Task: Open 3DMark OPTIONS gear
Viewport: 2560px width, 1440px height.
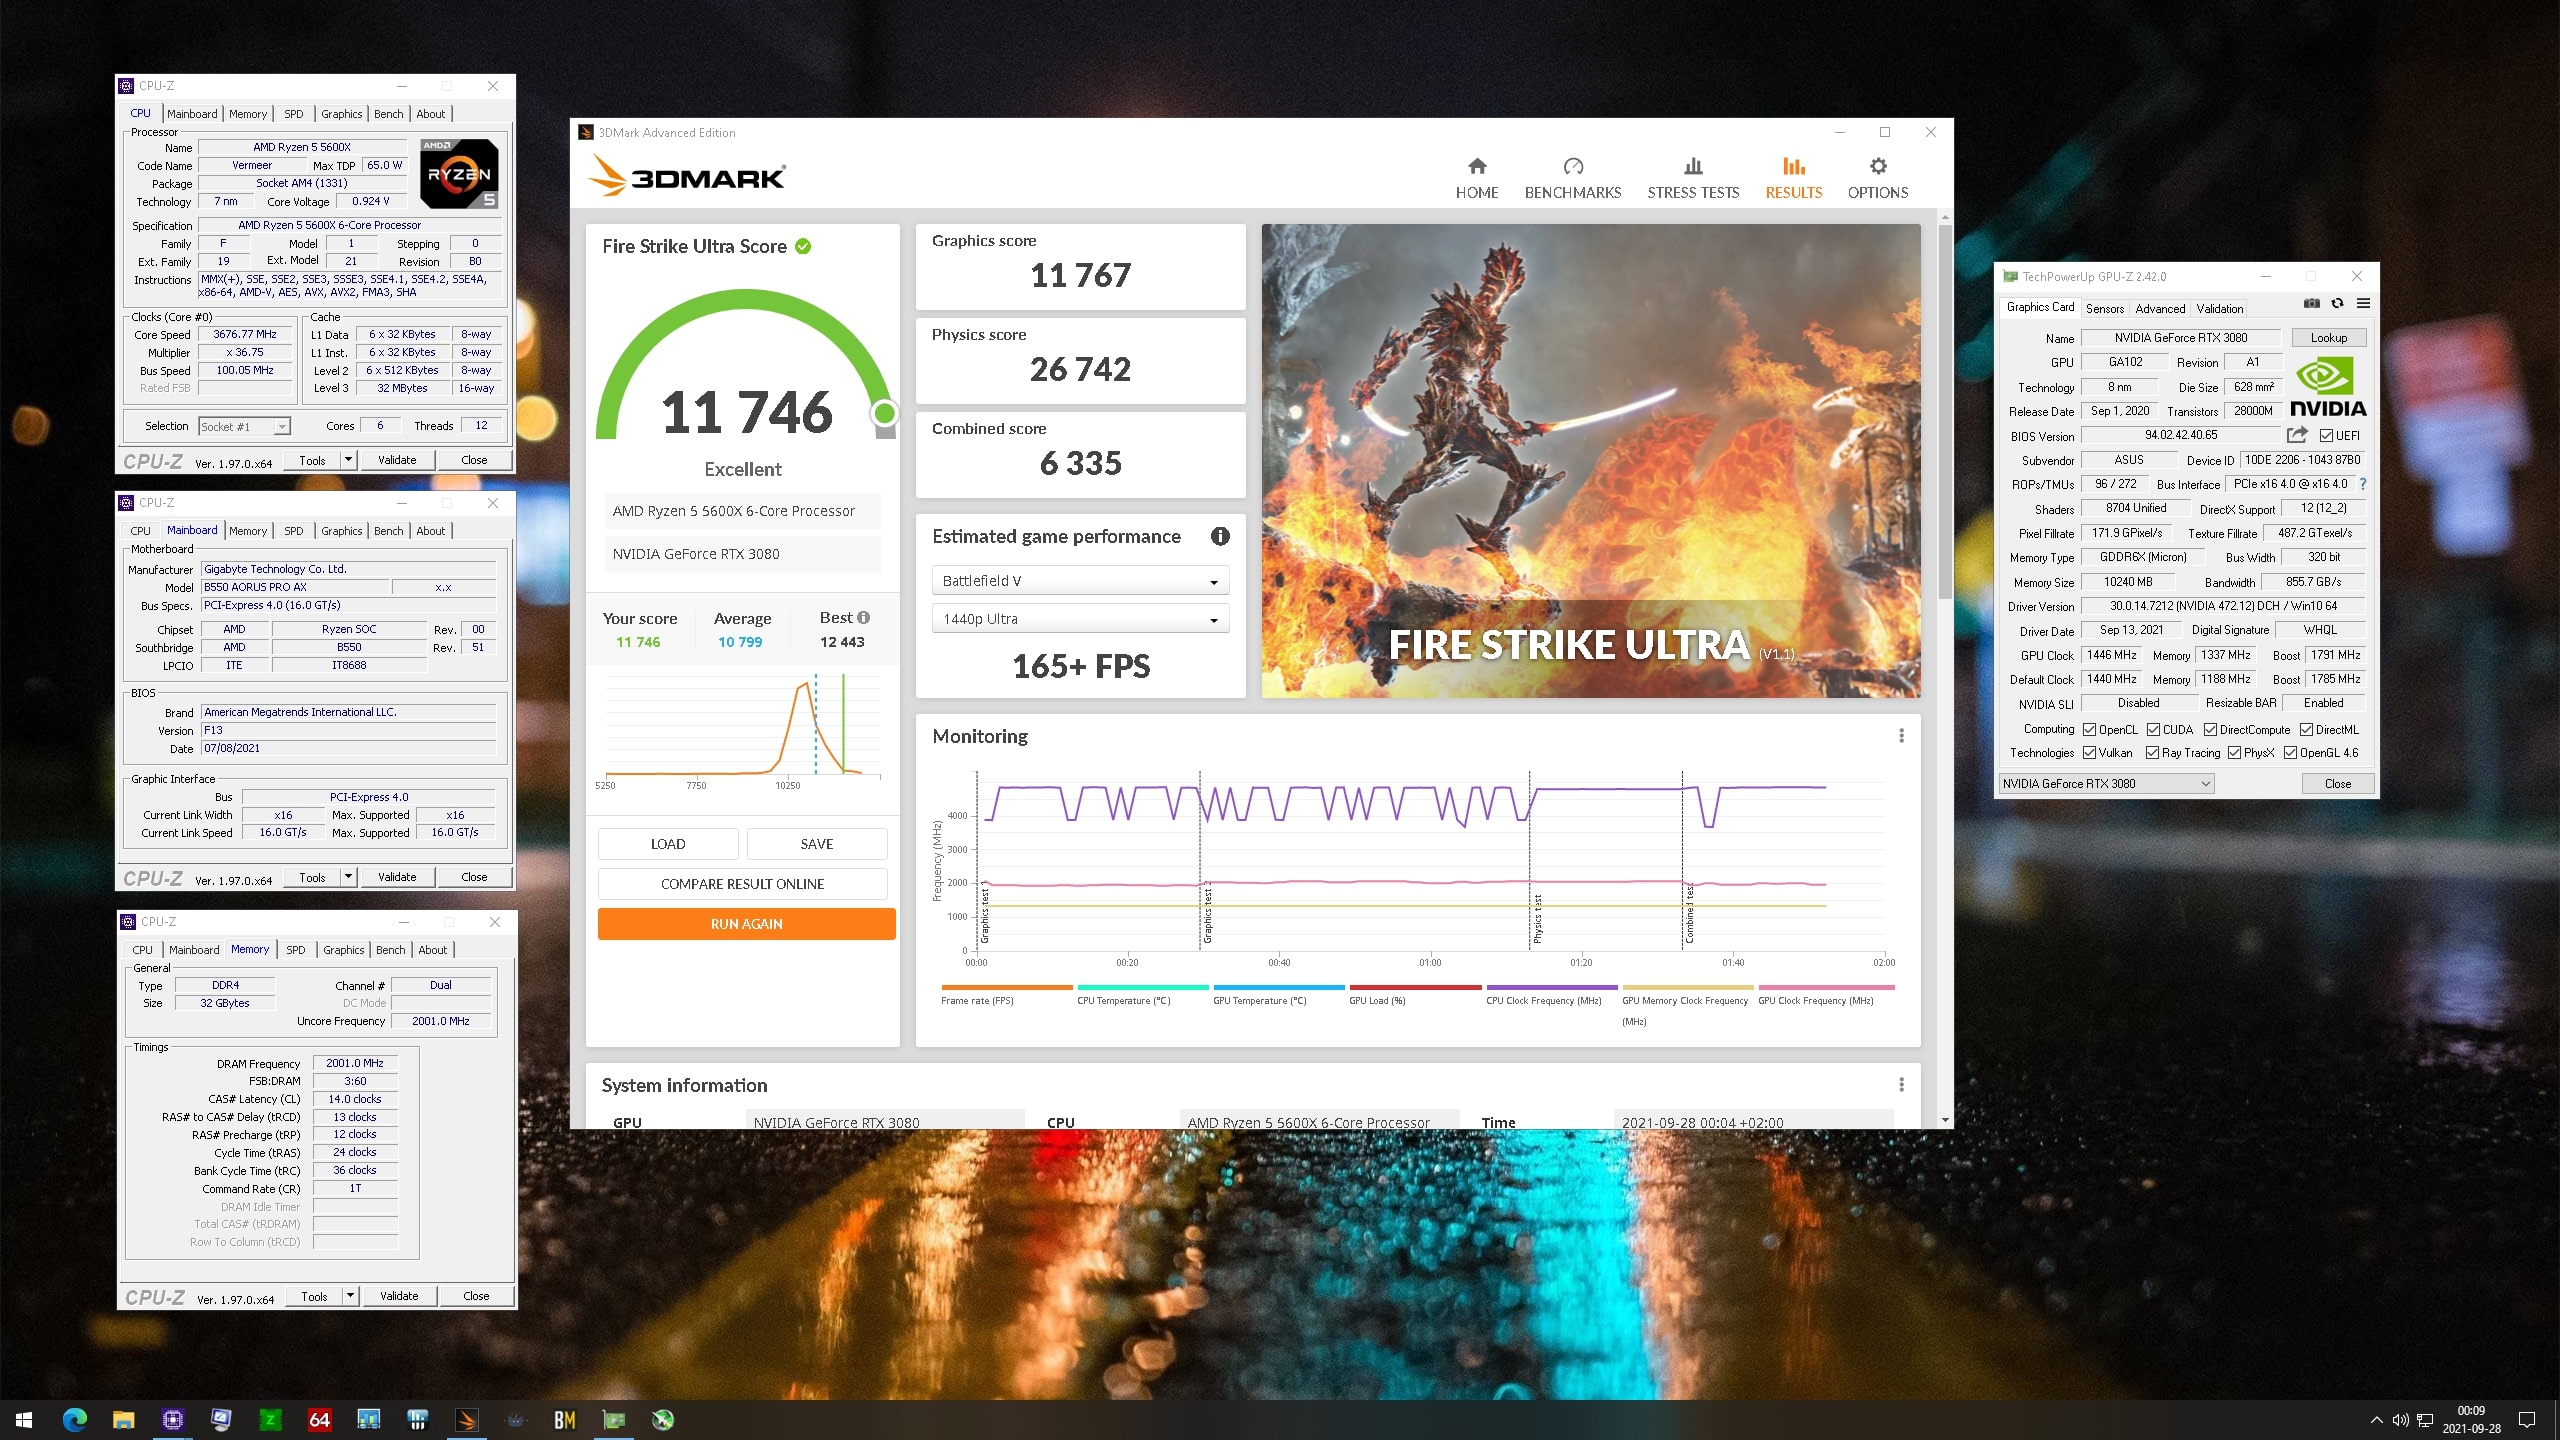Action: pyautogui.click(x=1877, y=178)
